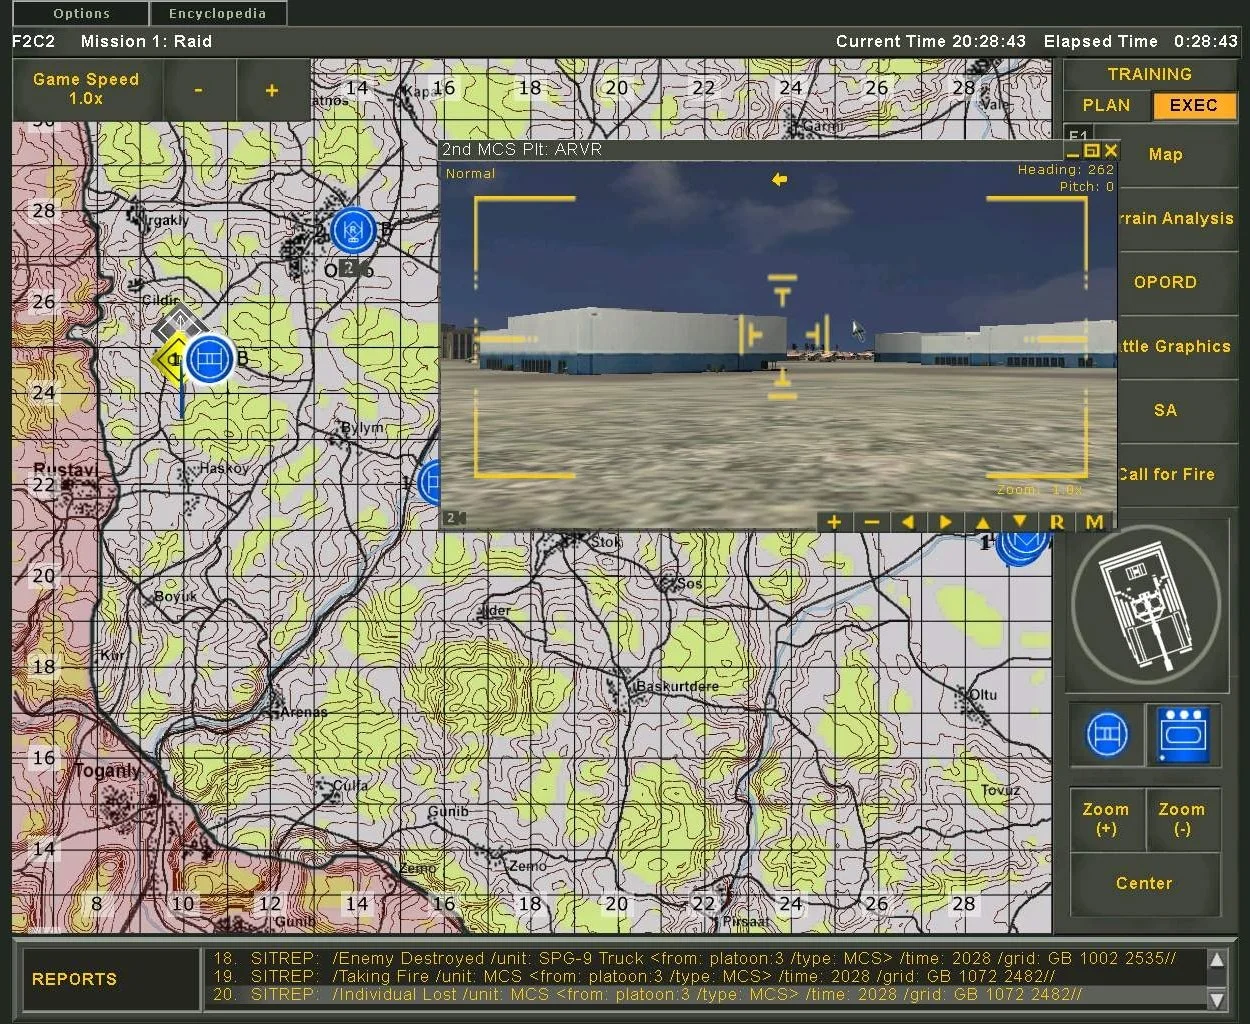Click the blue 2 B unit marker on map
Image resolution: width=1250 pixels, height=1024 pixels.
click(352, 230)
